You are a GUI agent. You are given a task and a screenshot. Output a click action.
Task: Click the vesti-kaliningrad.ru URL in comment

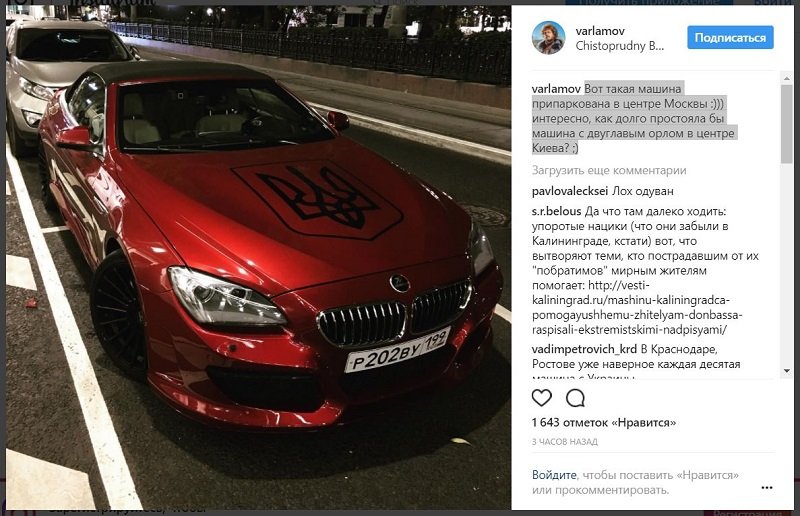coord(637,307)
